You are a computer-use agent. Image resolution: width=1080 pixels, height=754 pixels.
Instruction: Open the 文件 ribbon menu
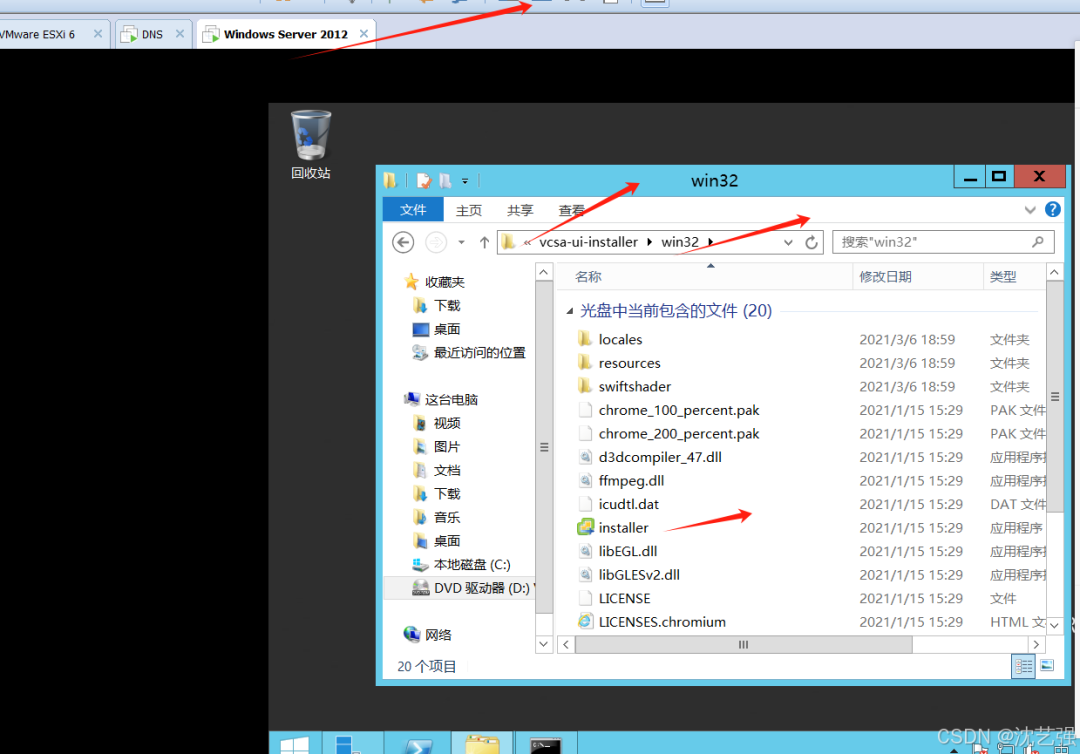click(413, 209)
